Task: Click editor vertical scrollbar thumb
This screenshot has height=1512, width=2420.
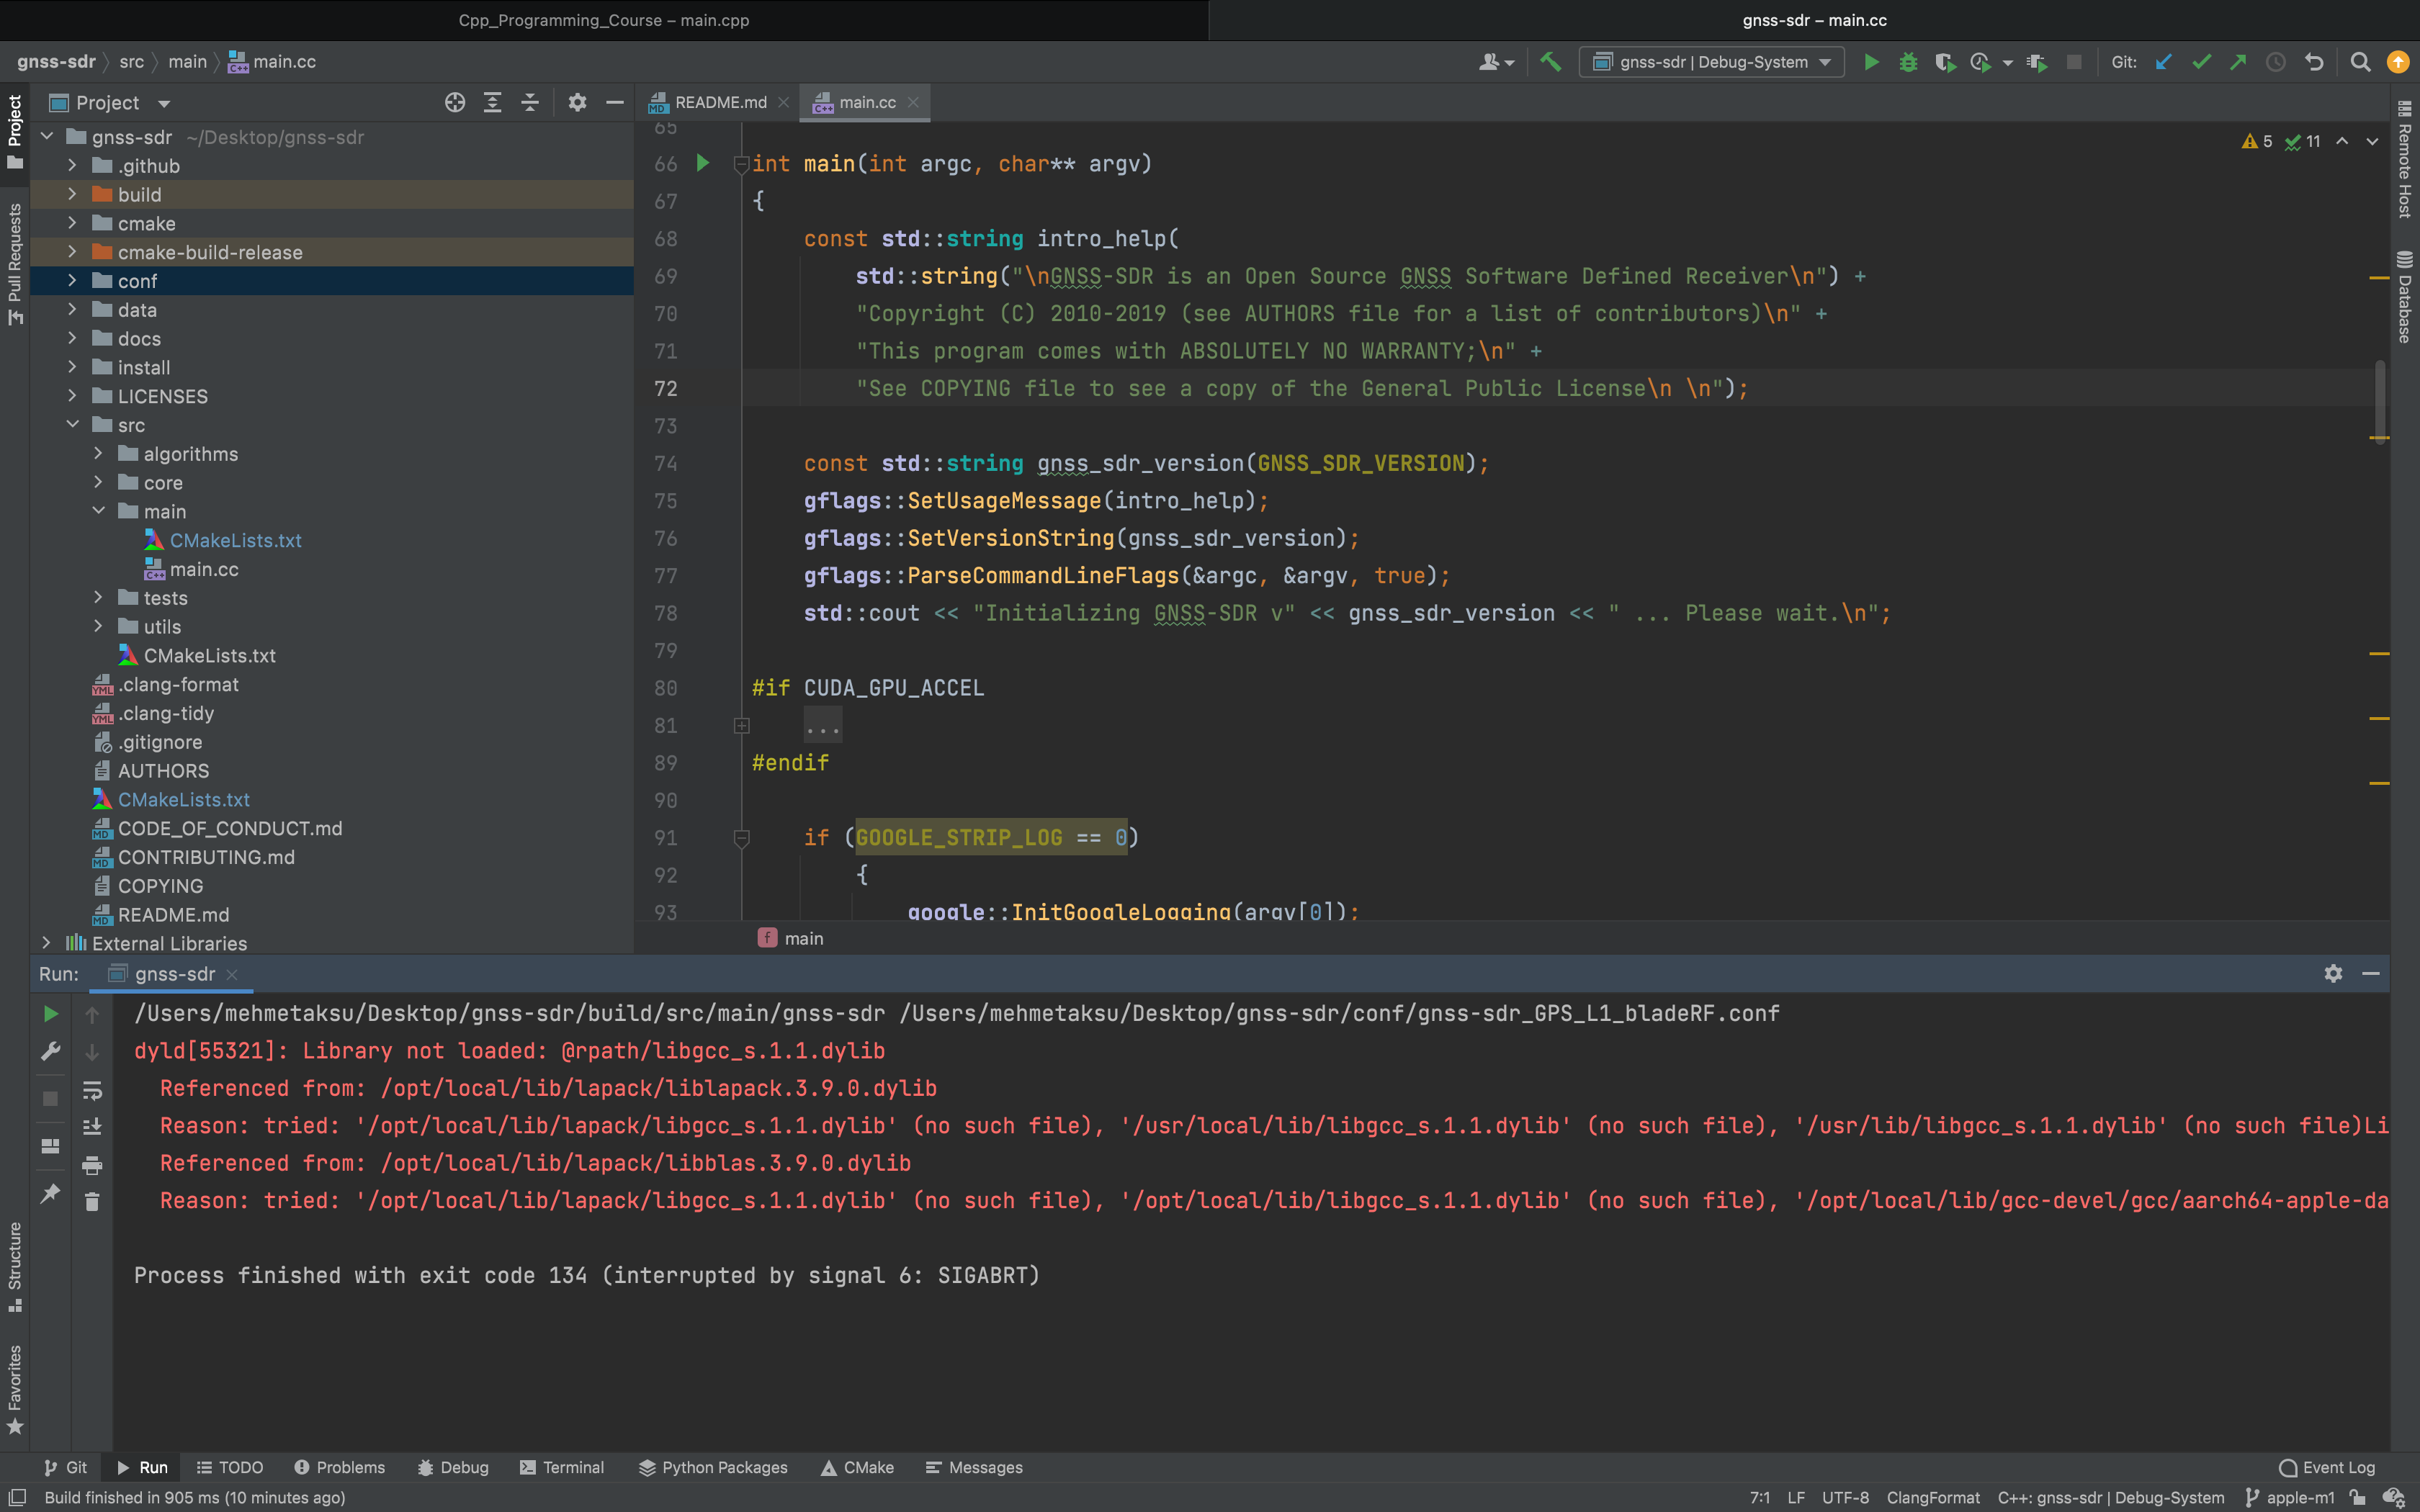Action: pos(2380,400)
